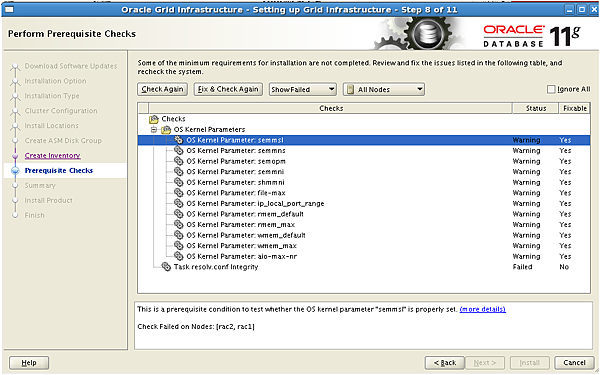The width and height of the screenshot is (600, 375).
Task: Select row OS Kernel Parameter: wmem_max
Action: (x=364, y=245)
